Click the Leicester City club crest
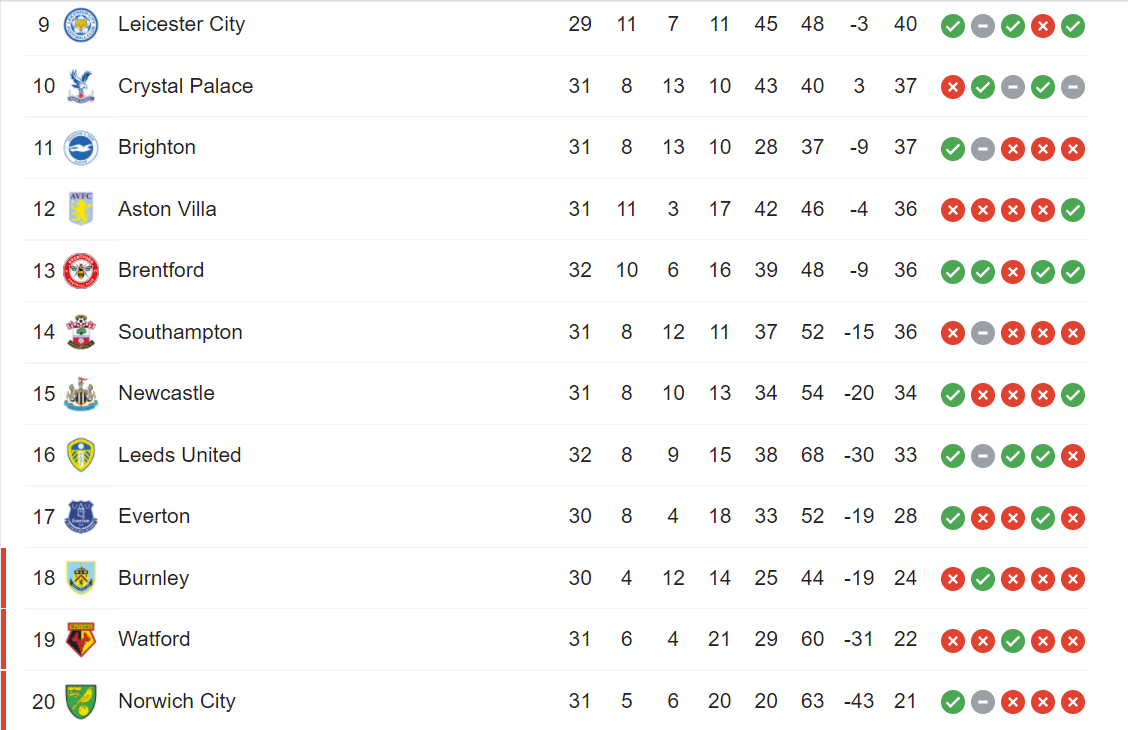Image resolution: width=1128 pixels, height=730 pixels. tap(81, 25)
